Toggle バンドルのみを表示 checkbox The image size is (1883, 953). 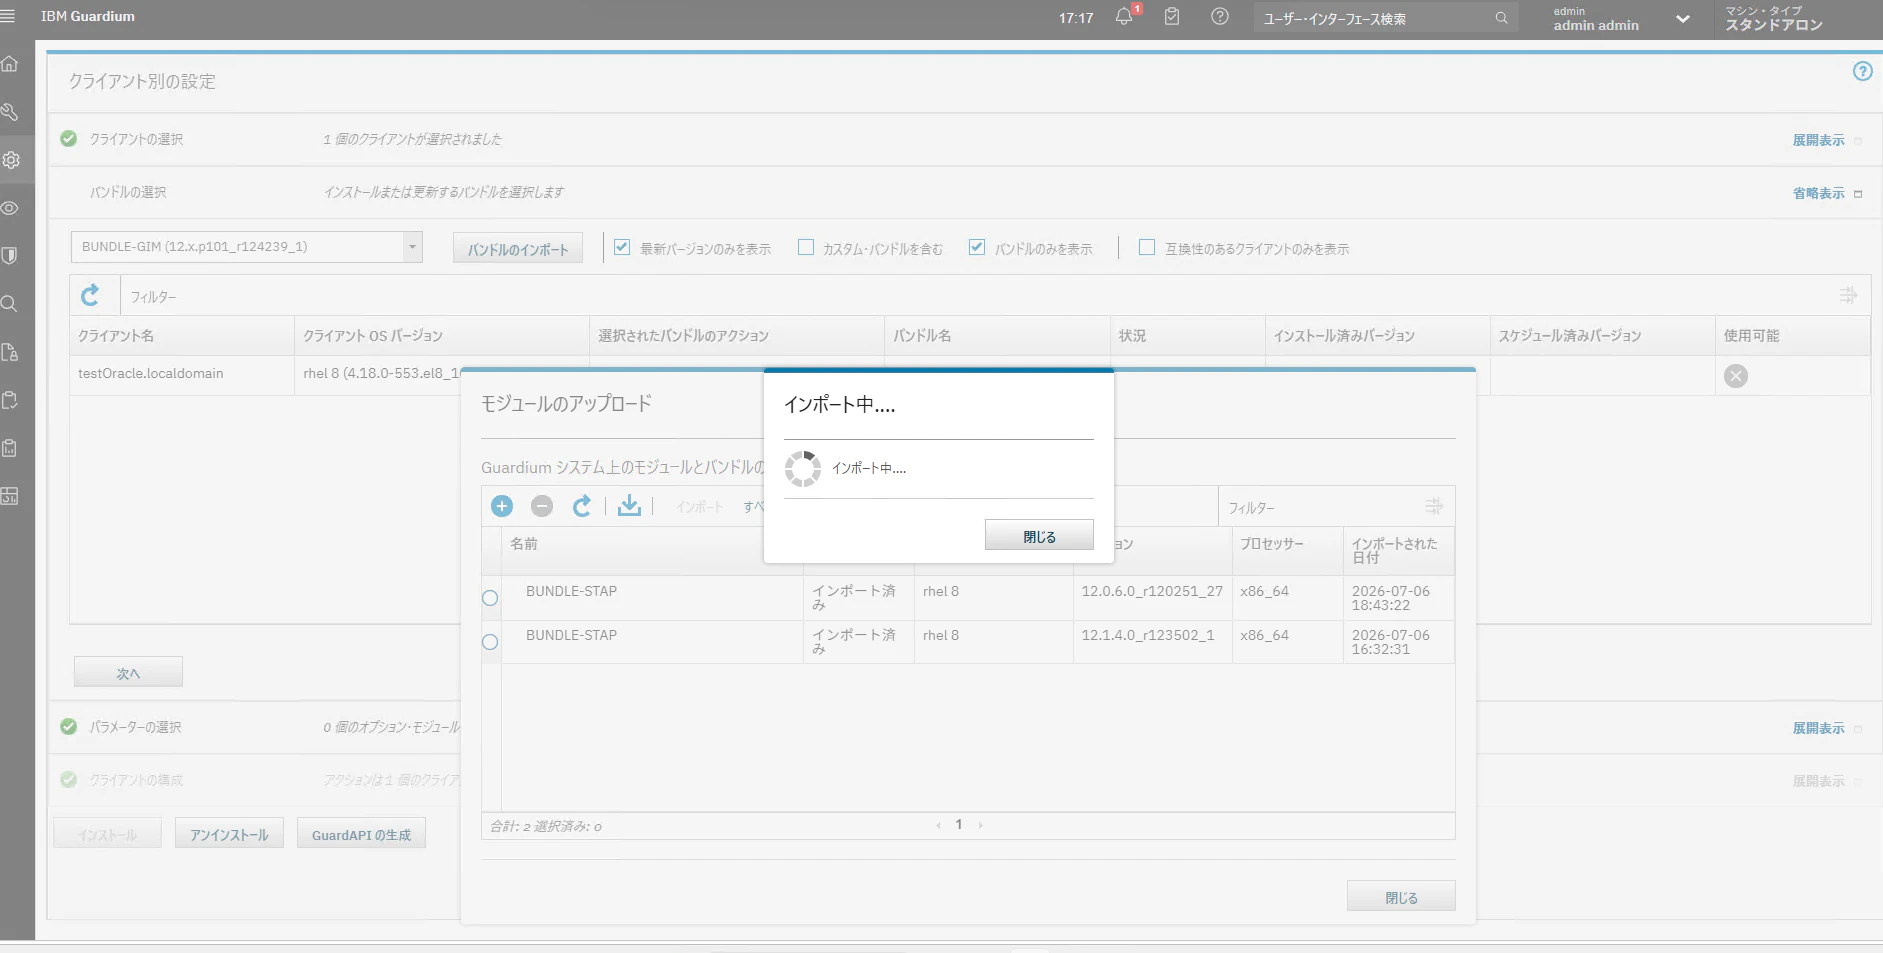977,247
